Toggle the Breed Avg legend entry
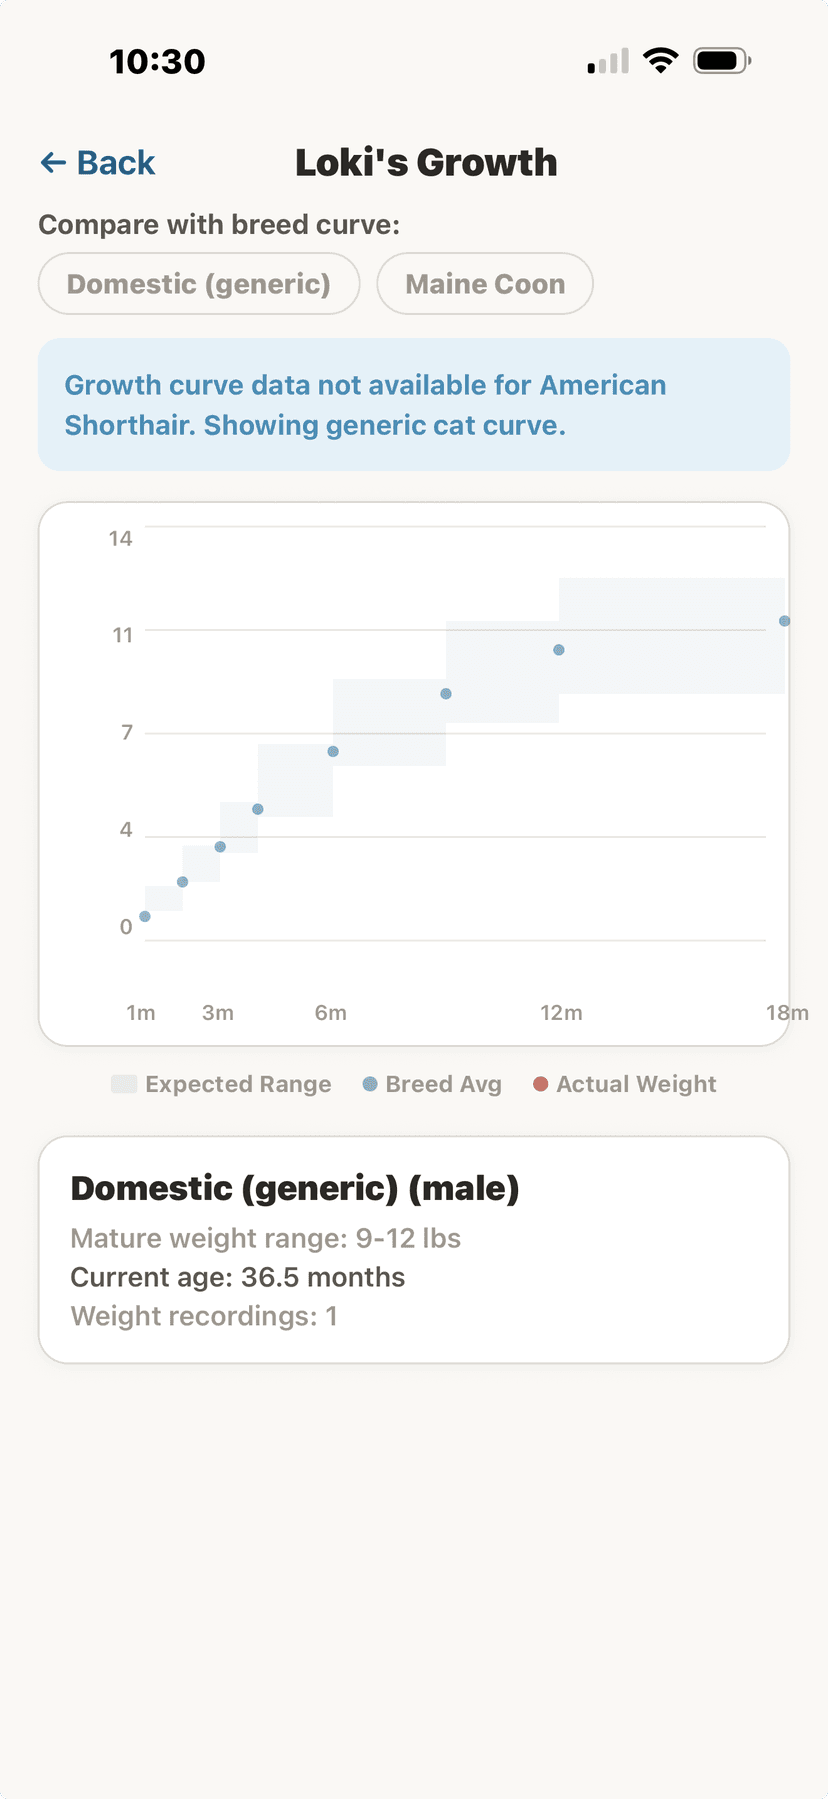Viewport: 828px width, 1799px height. point(432,1084)
